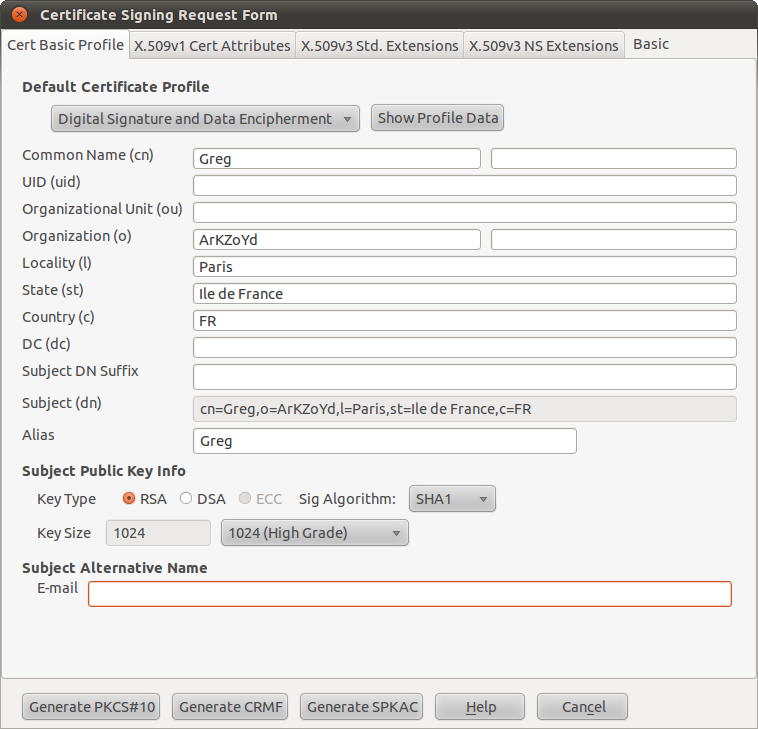This screenshot has height=729, width=758.
Task: Focus the Subject DN Suffix field
Action: 465,377
